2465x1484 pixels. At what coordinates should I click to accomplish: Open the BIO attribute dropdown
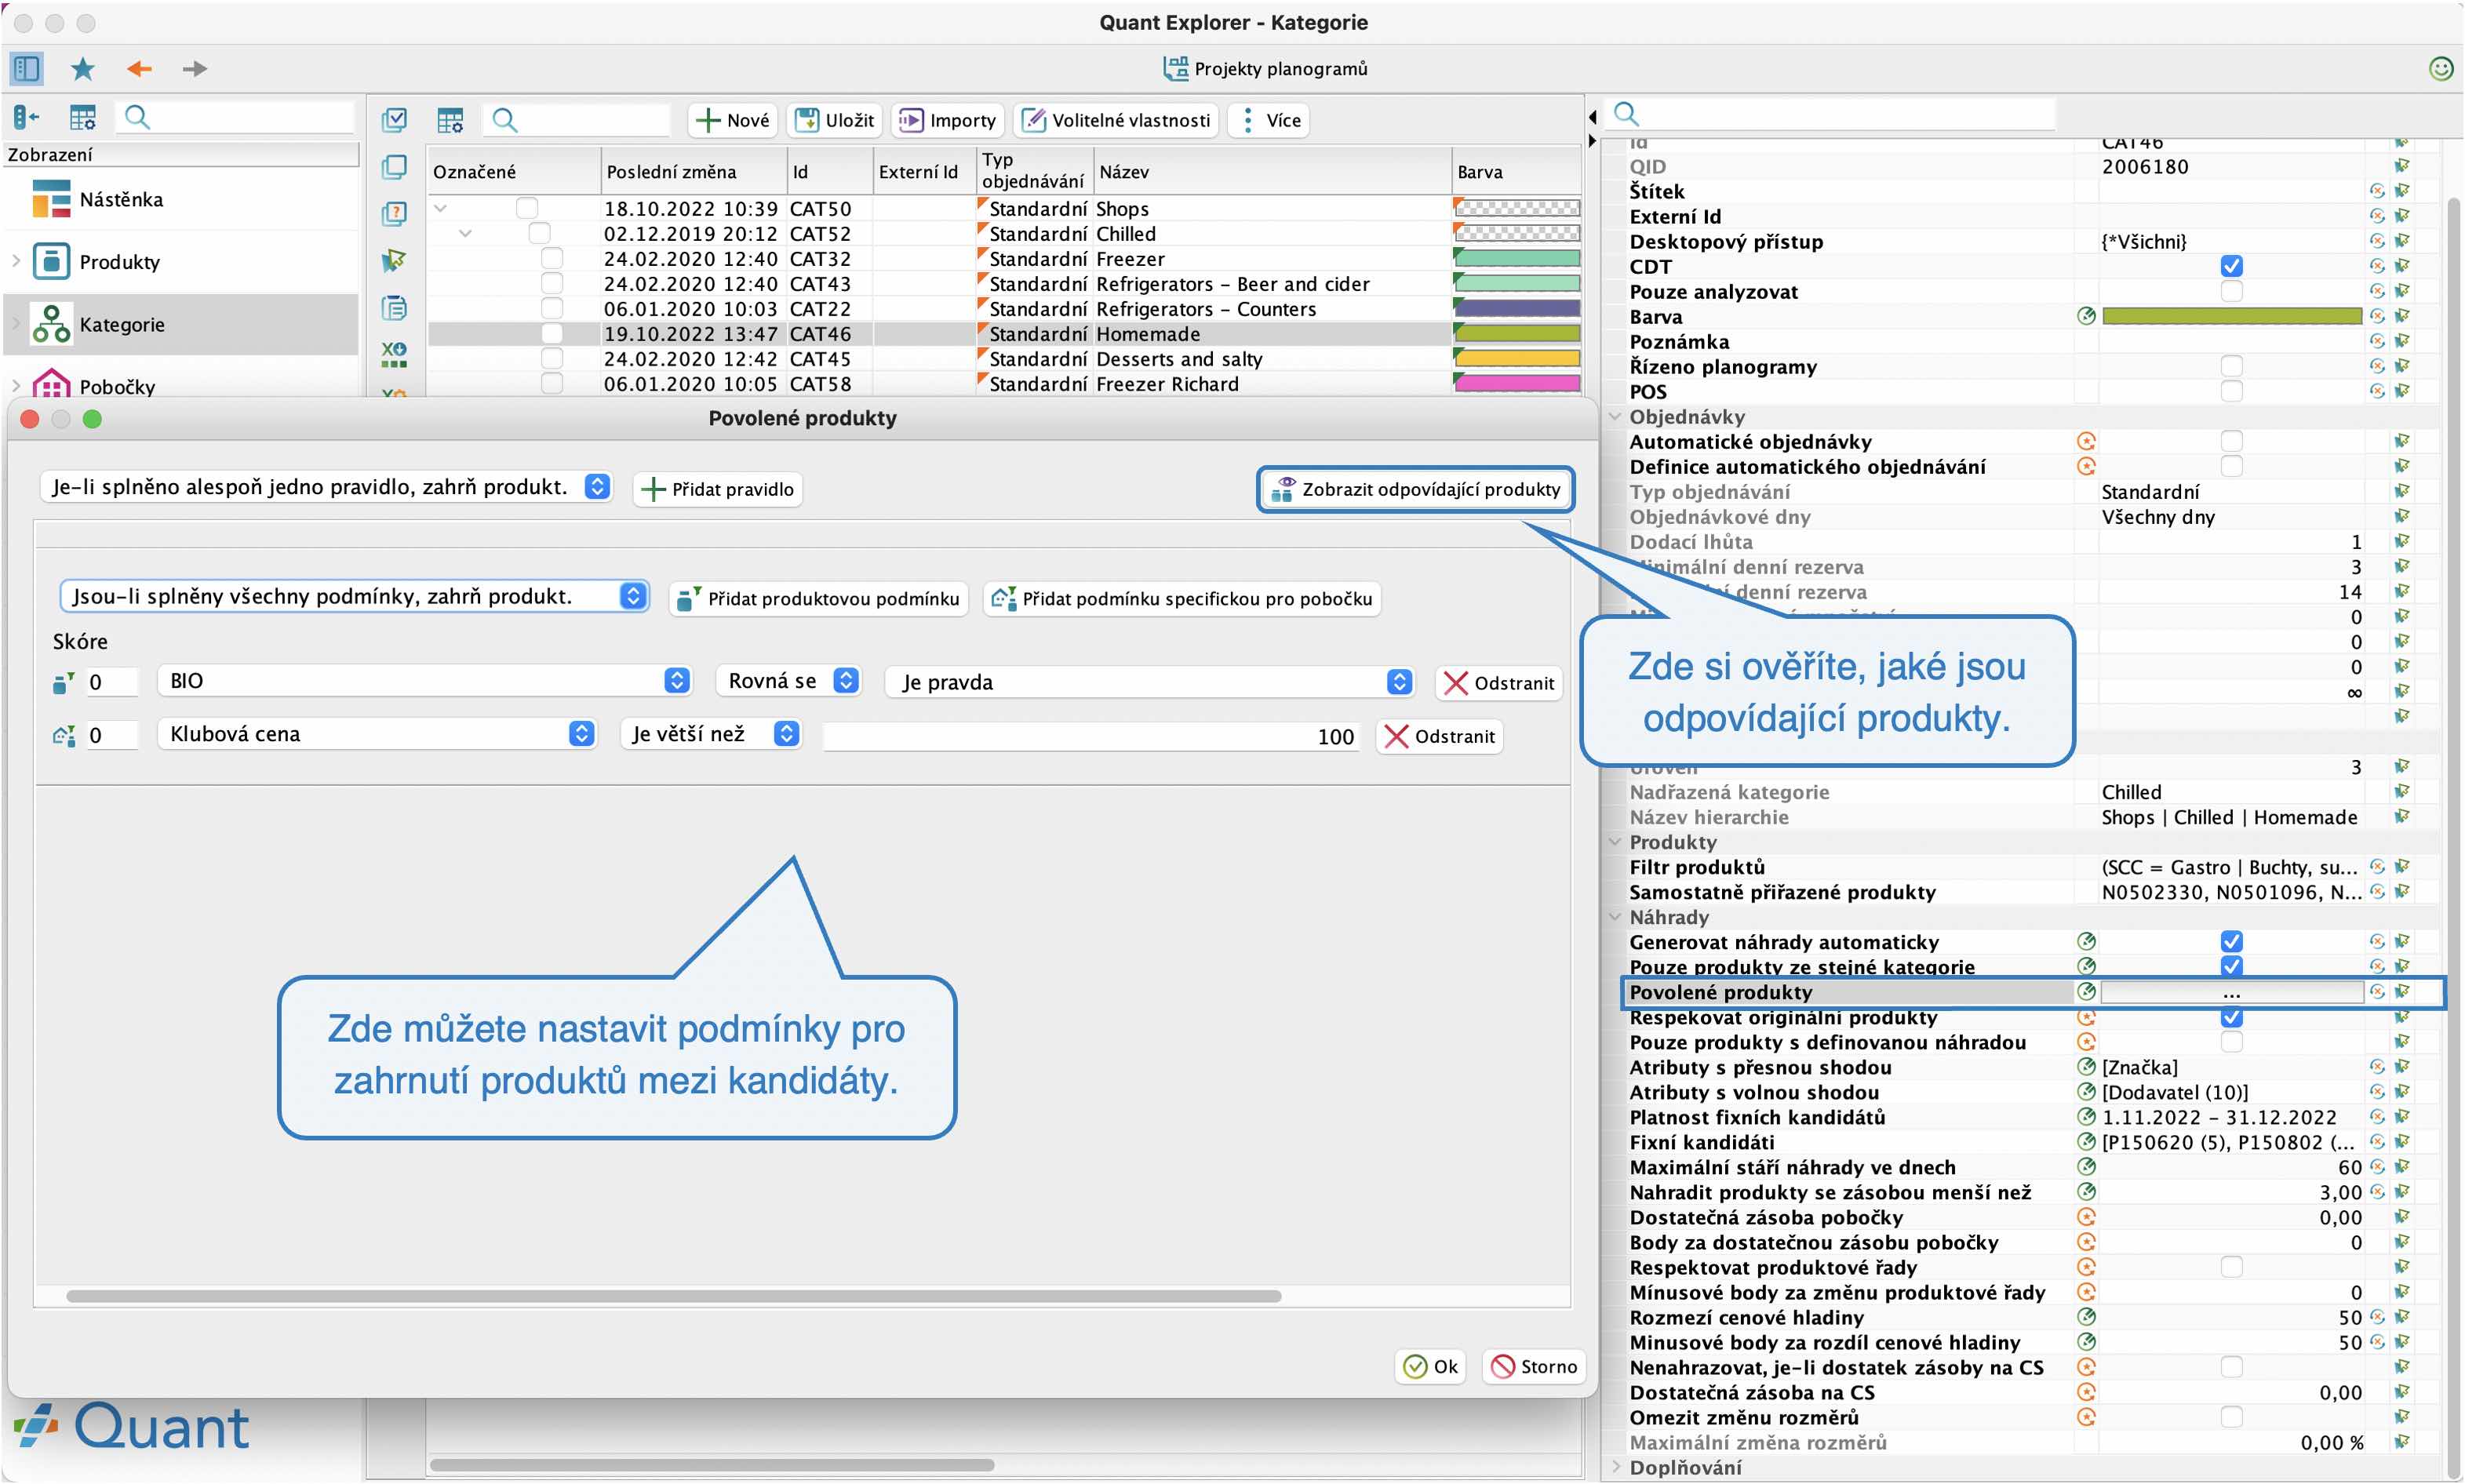click(x=424, y=681)
